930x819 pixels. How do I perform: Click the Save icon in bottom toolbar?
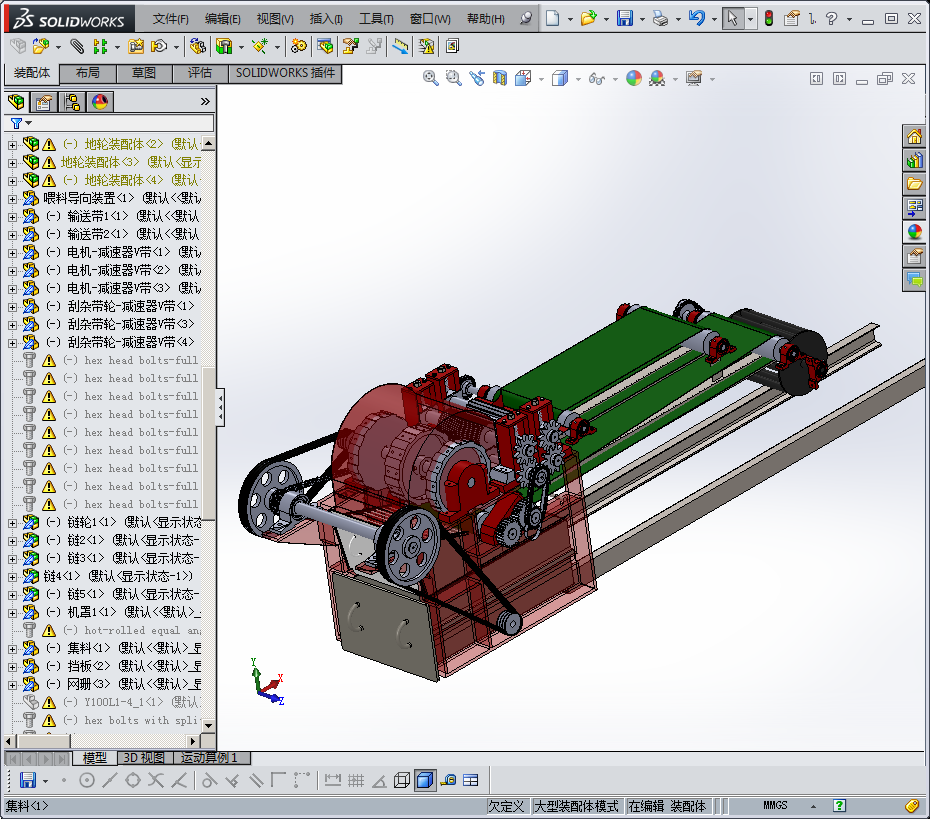[x=27, y=780]
